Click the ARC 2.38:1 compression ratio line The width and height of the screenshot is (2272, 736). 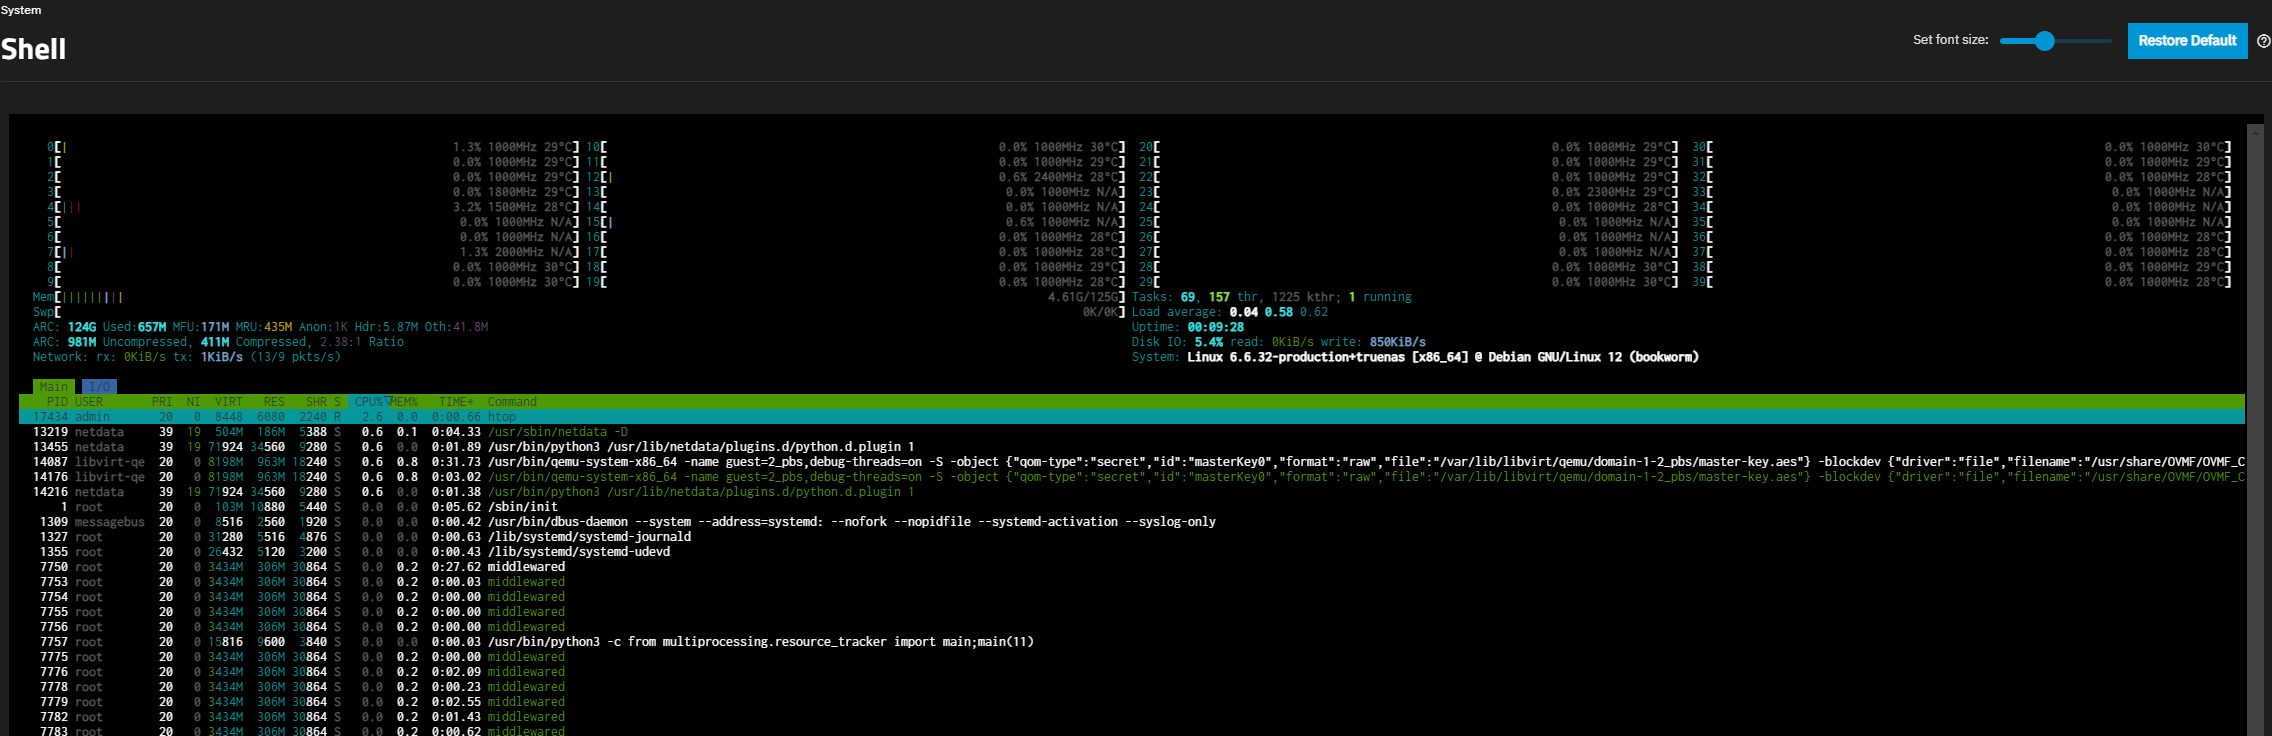[x=219, y=342]
